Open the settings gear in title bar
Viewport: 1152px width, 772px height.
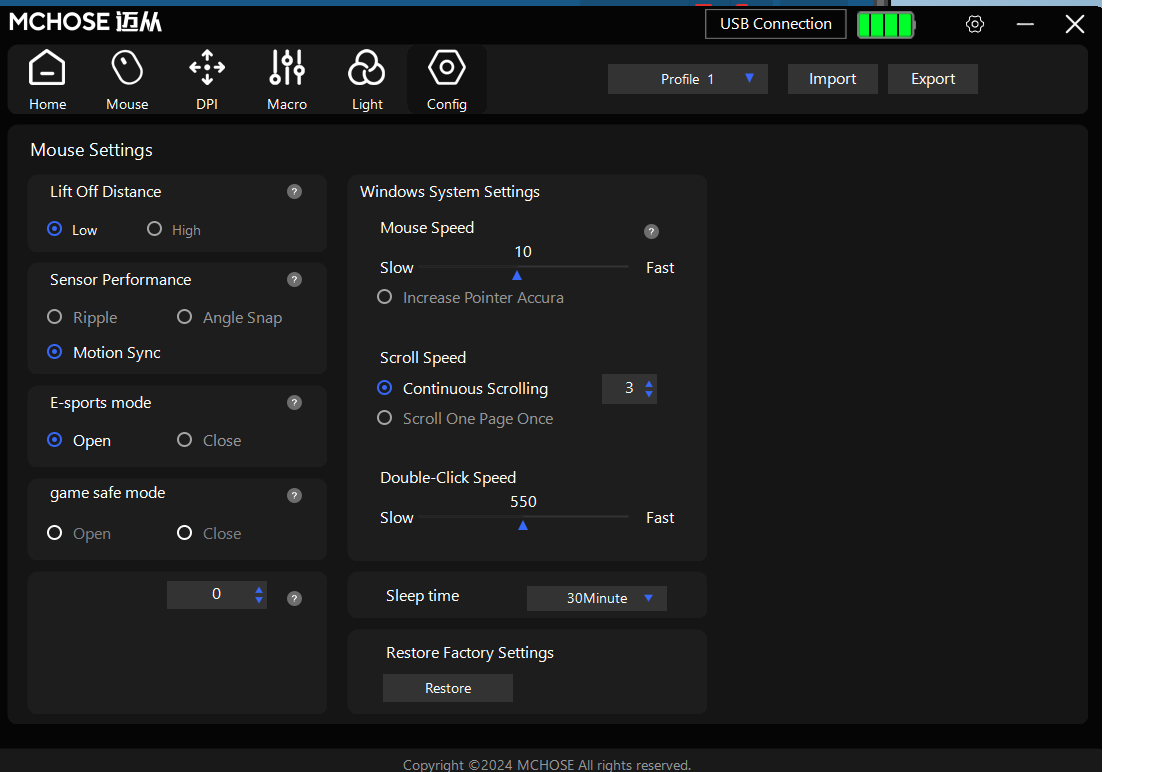(x=974, y=24)
